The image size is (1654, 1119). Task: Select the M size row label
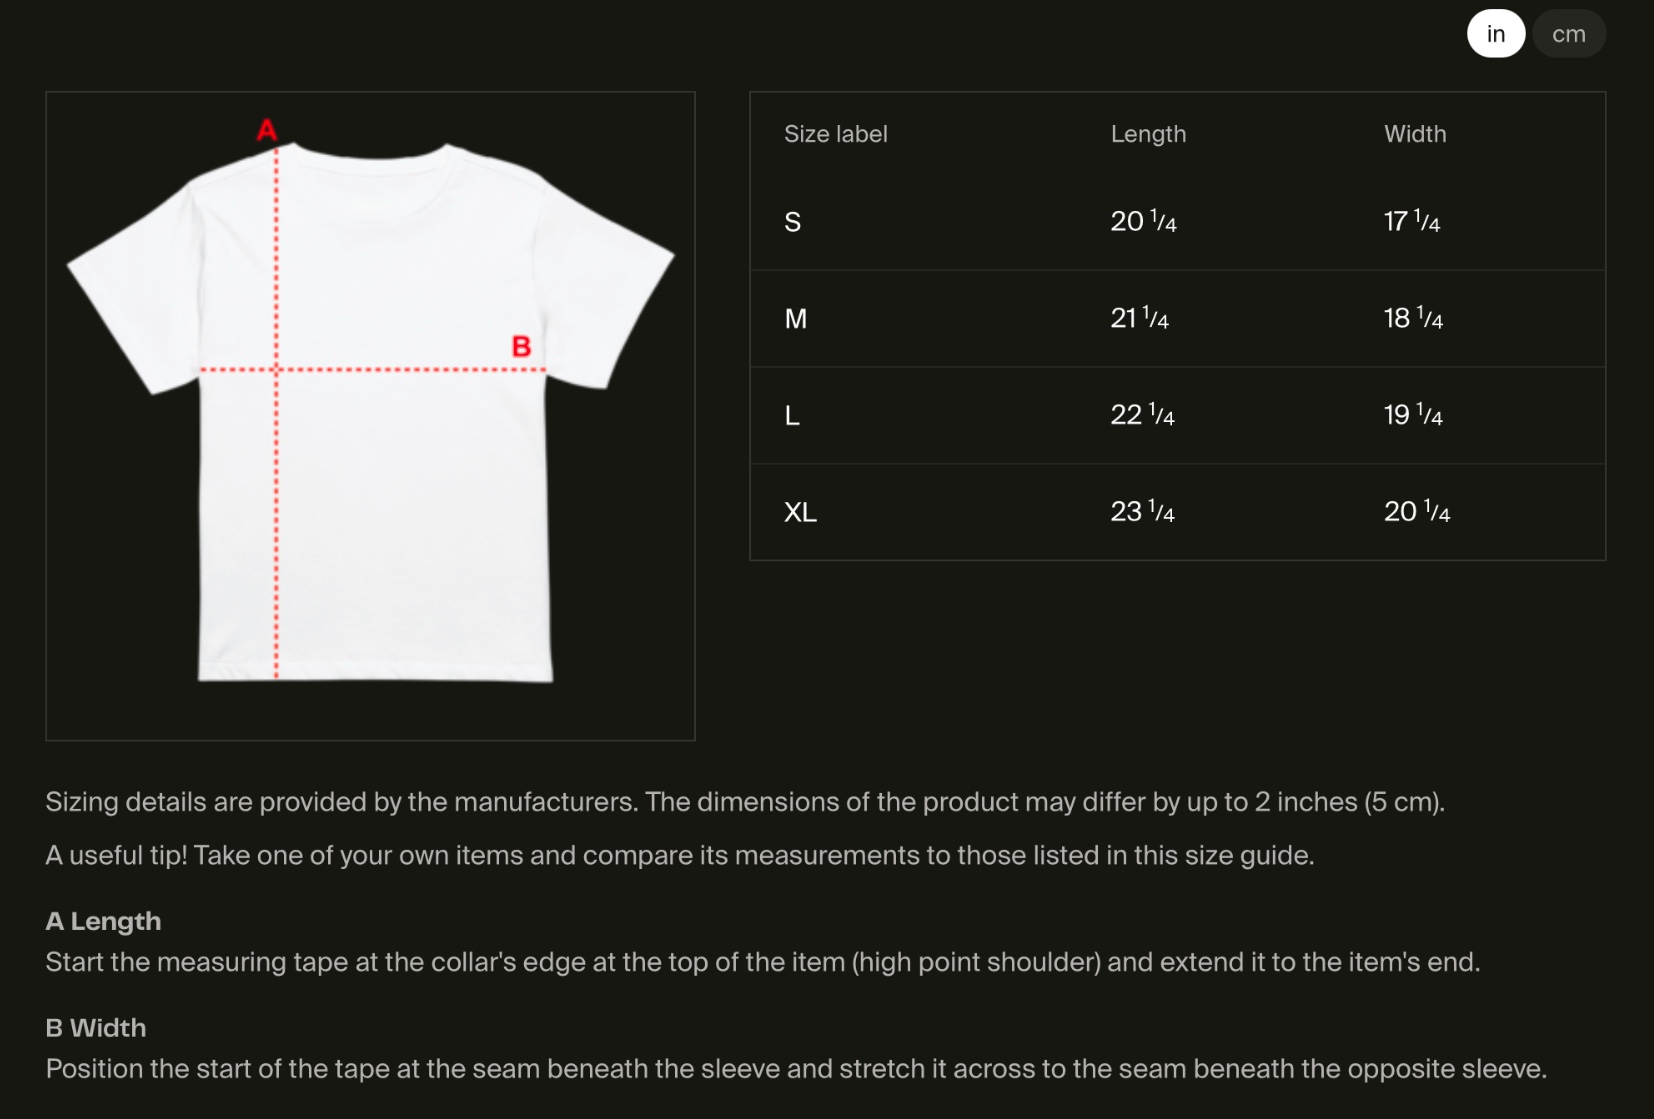click(x=795, y=319)
